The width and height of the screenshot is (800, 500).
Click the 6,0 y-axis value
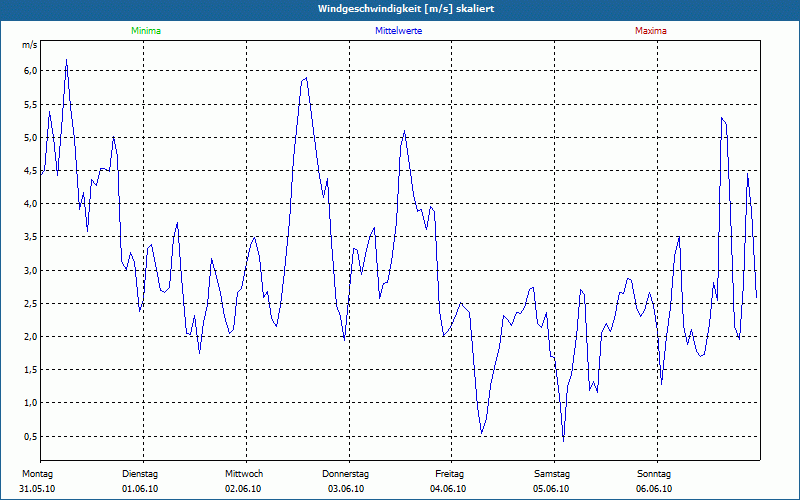point(31,71)
